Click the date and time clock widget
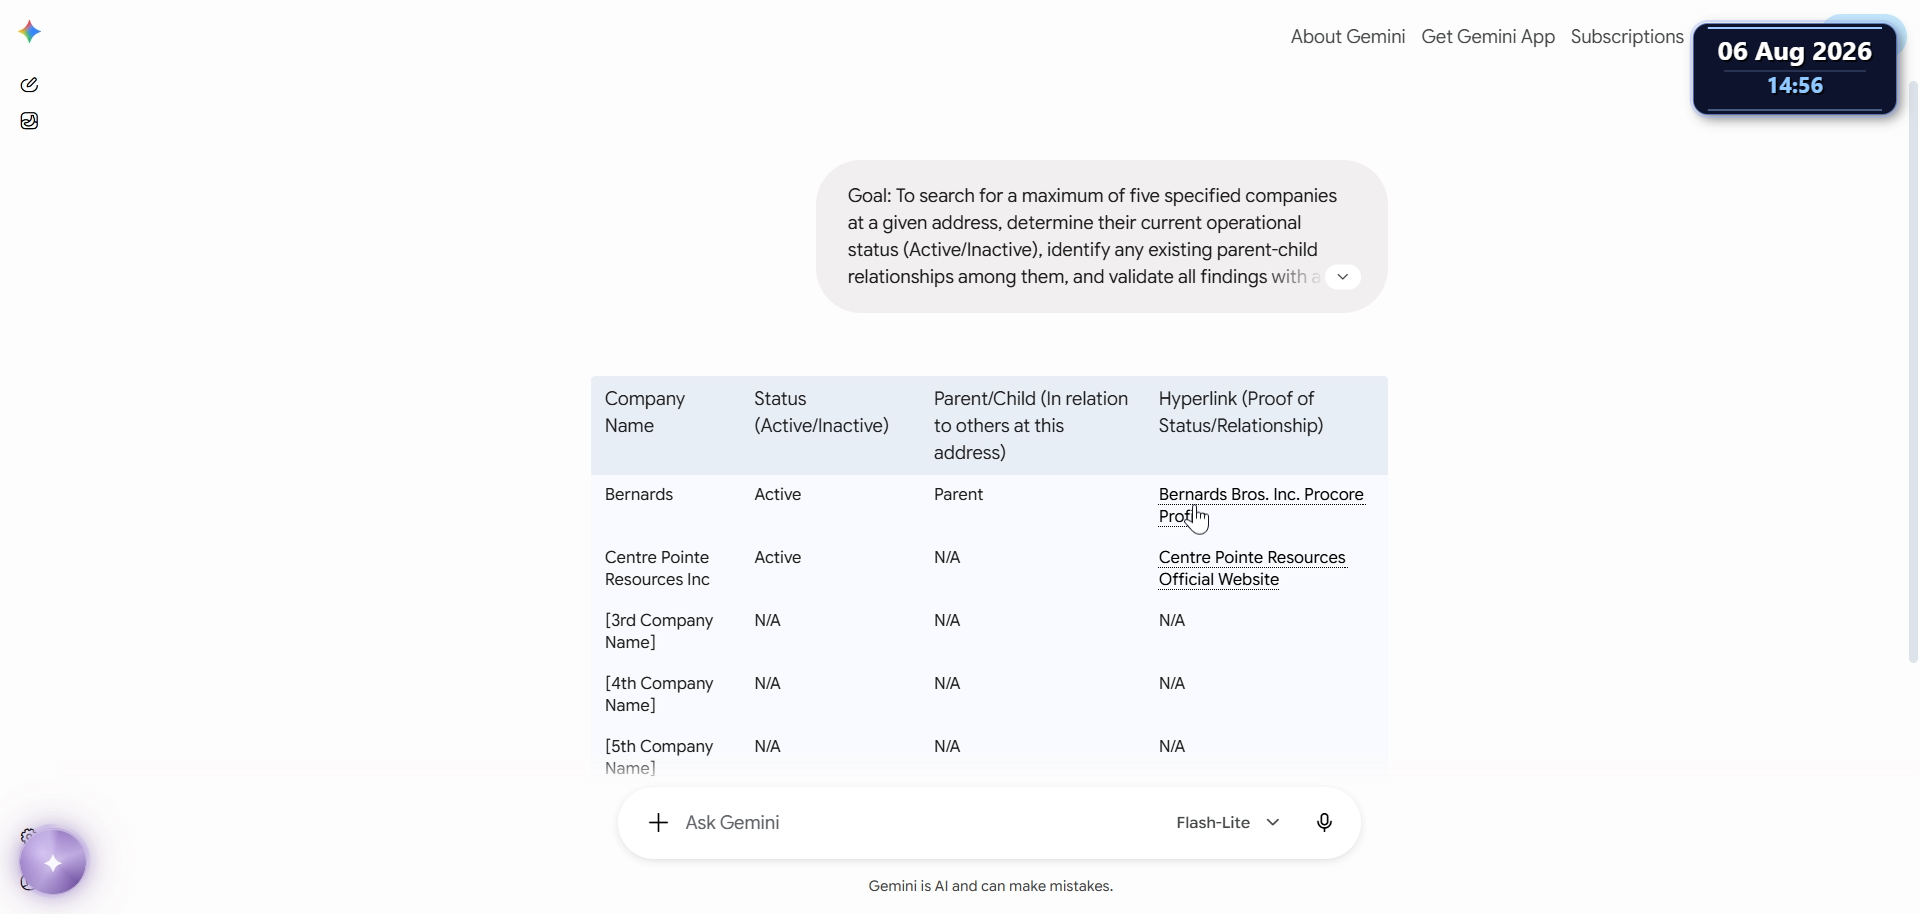Image resolution: width=1920 pixels, height=914 pixels. [1795, 69]
